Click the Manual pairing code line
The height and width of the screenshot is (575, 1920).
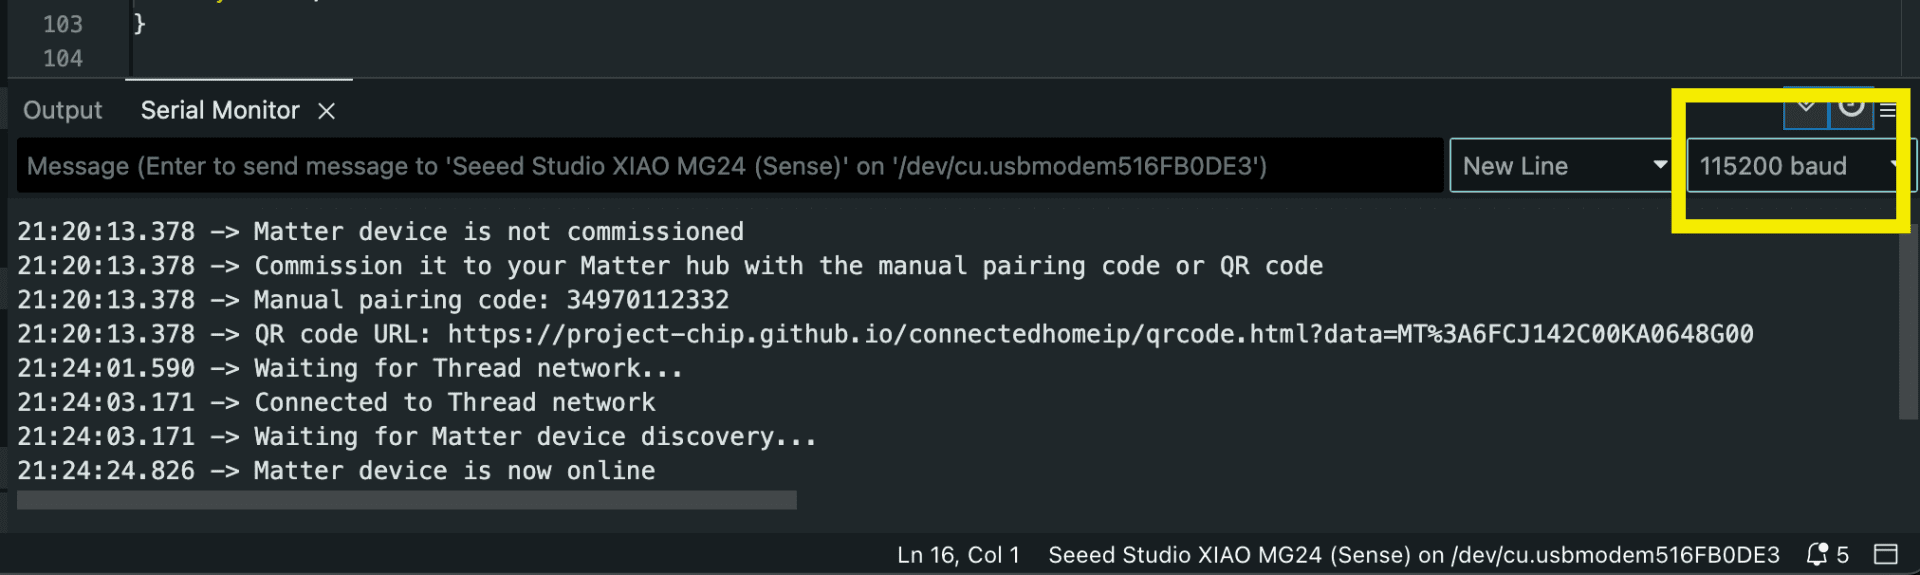click(373, 300)
